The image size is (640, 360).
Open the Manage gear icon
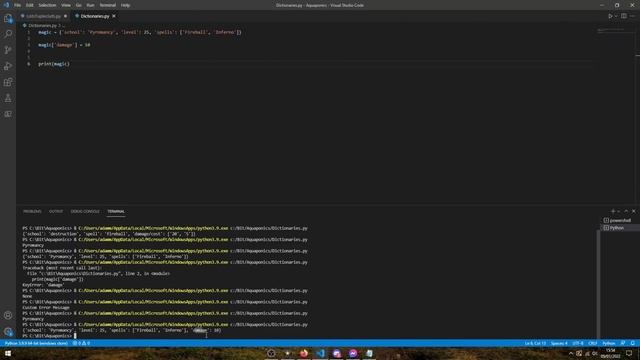8,331
